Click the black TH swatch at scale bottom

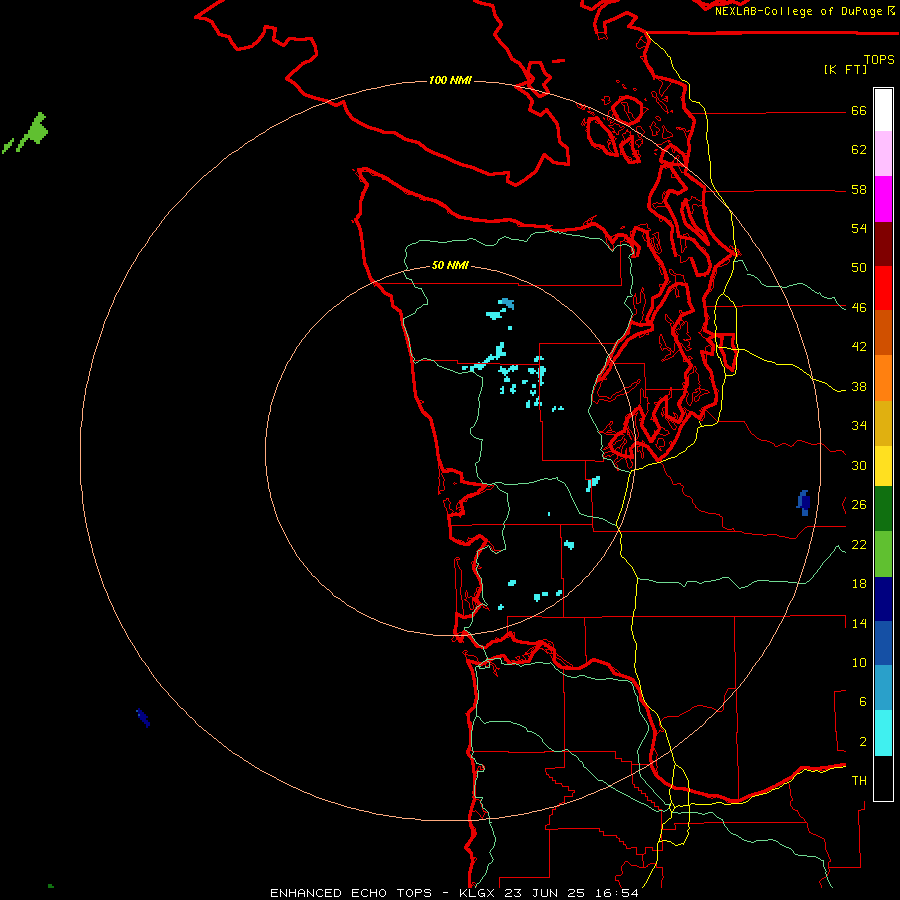click(883, 778)
